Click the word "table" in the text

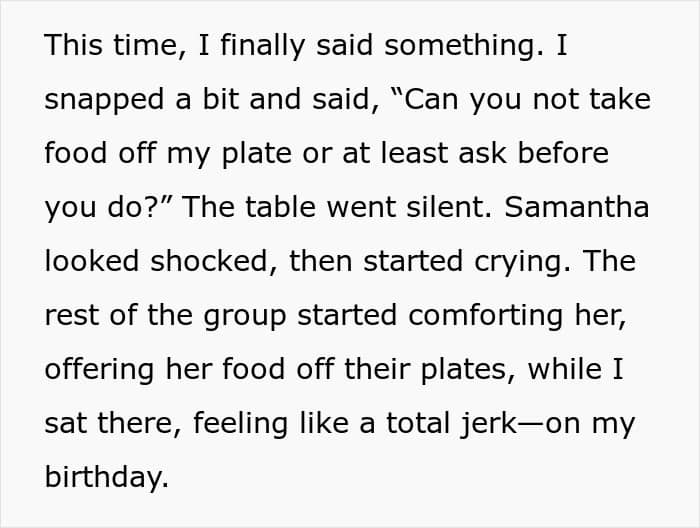pyautogui.click(x=280, y=207)
